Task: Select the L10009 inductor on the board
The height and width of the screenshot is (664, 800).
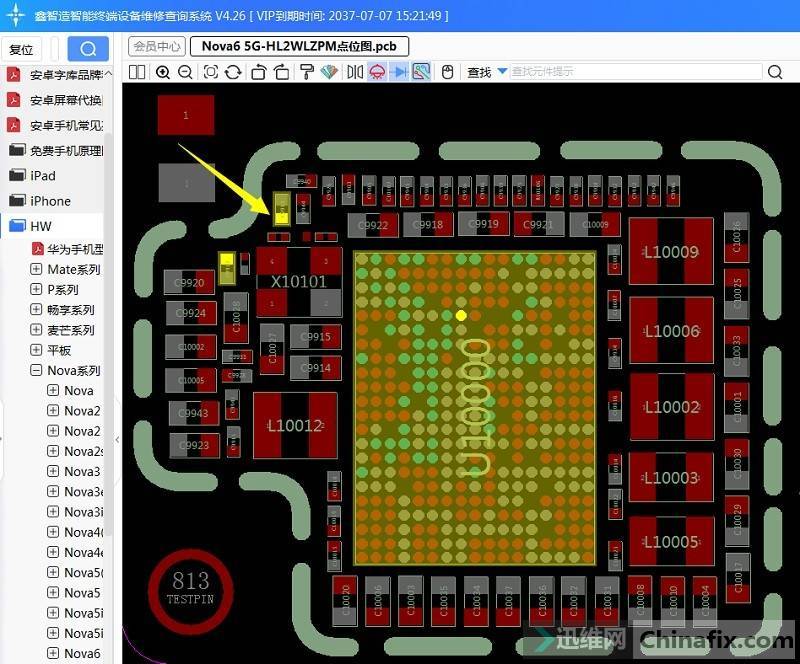Action: 671,251
